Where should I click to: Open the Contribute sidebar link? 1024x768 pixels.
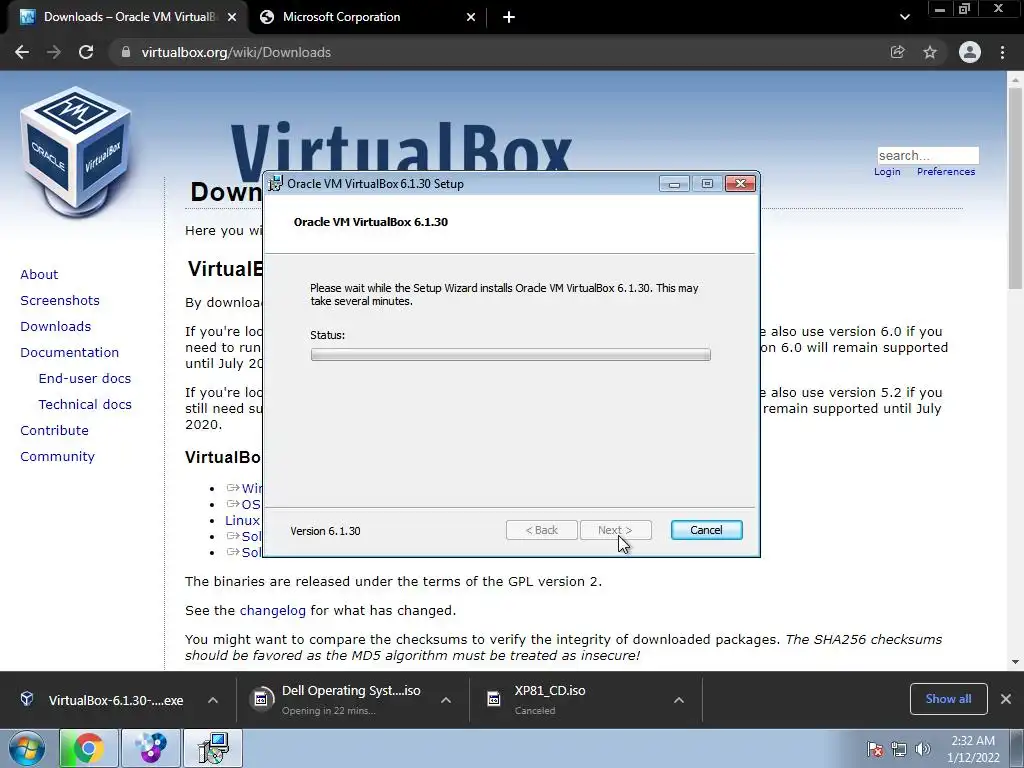(x=54, y=431)
